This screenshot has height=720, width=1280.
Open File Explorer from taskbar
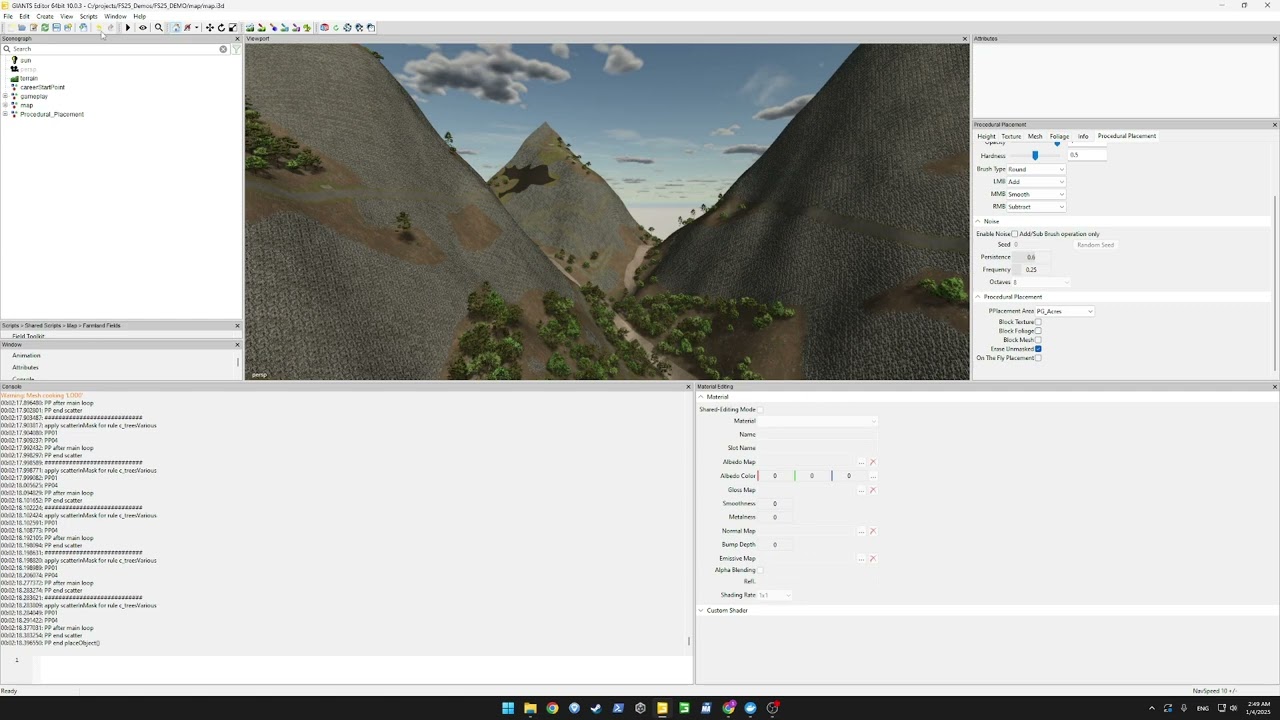pos(530,708)
